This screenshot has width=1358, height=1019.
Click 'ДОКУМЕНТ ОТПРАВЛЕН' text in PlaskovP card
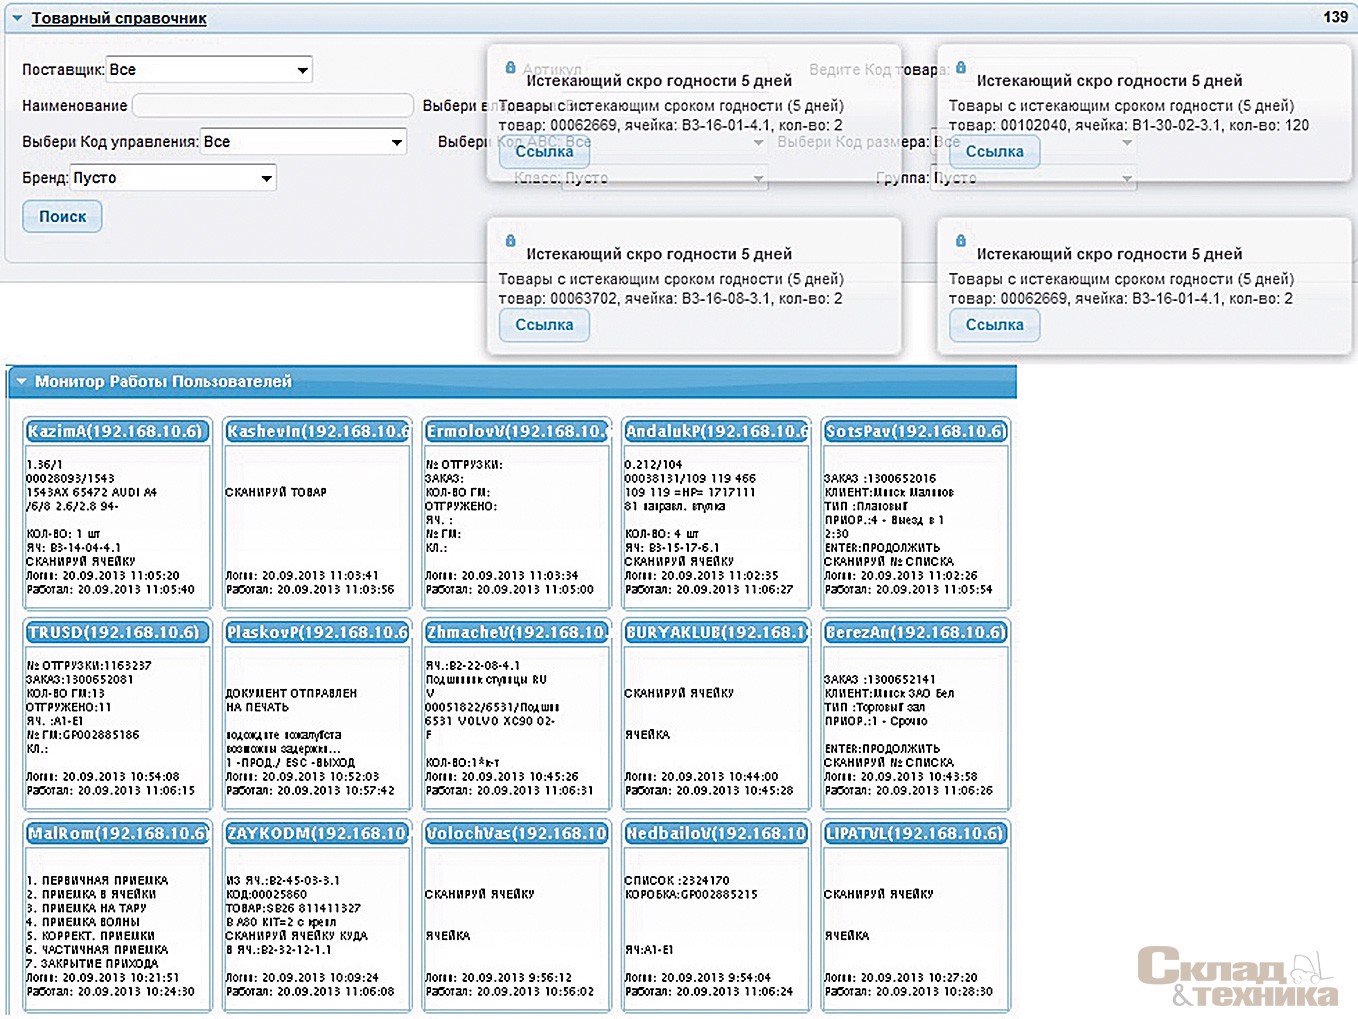click(291, 693)
